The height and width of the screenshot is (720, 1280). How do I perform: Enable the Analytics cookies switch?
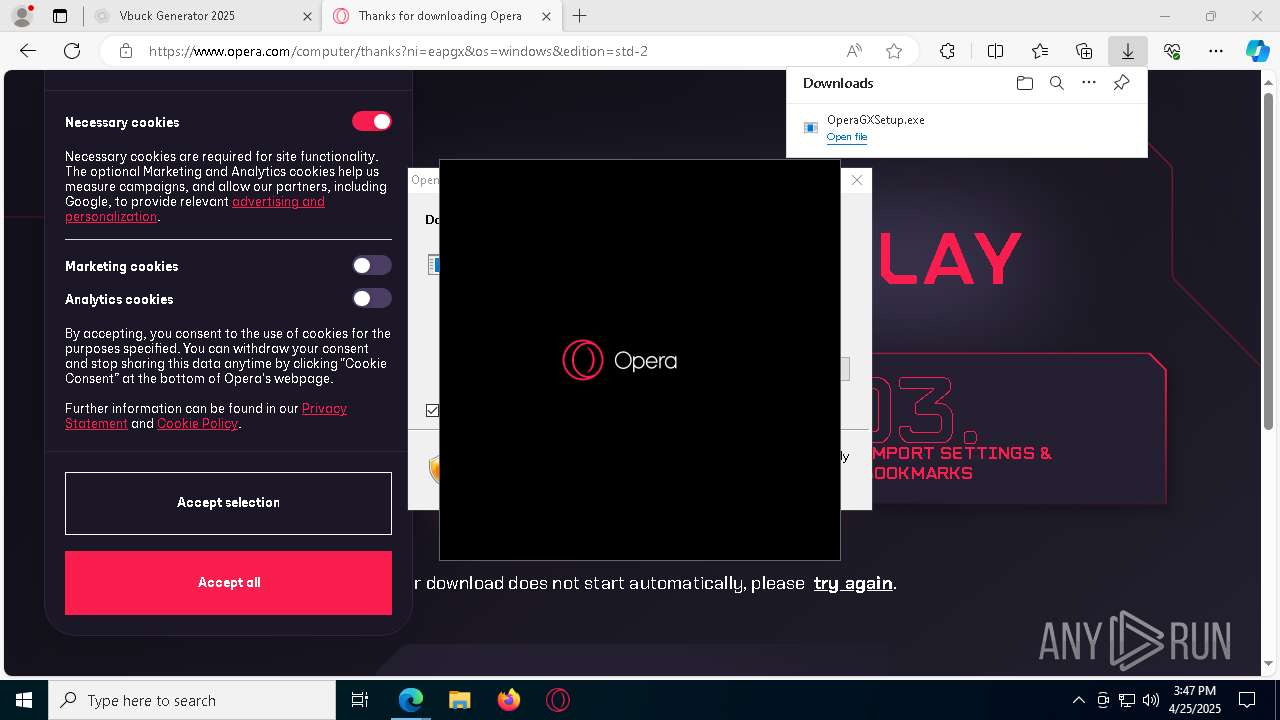tap(372, 298)
